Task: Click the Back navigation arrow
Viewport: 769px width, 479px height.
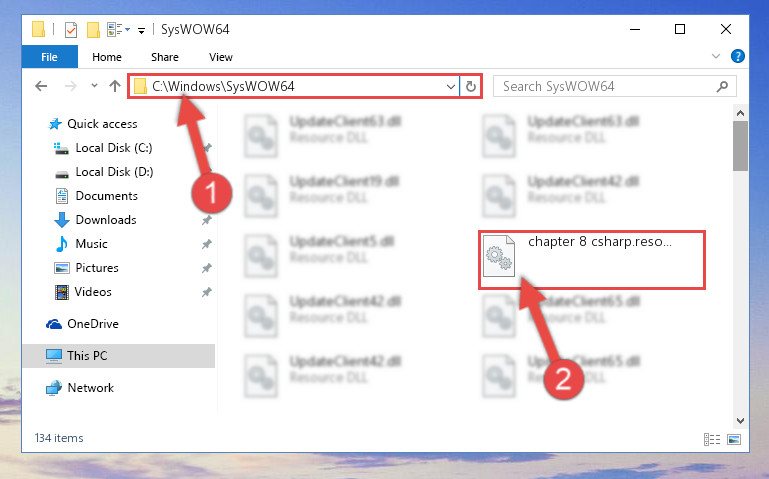Action: [41, 86]
